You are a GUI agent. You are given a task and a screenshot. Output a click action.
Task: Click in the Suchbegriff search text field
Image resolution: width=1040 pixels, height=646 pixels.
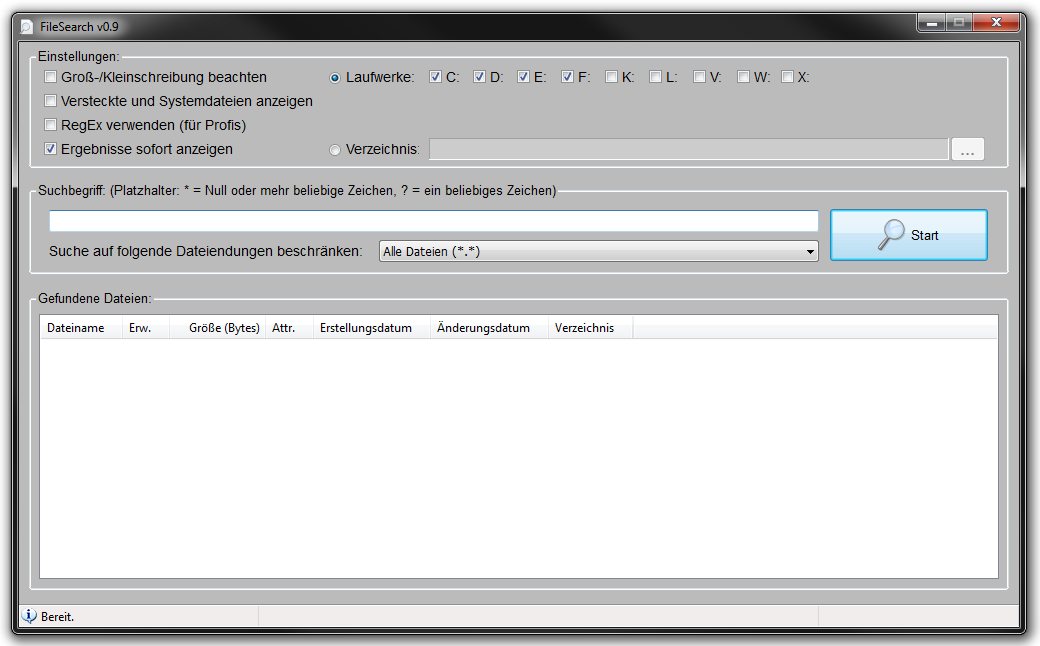point(433,221)
